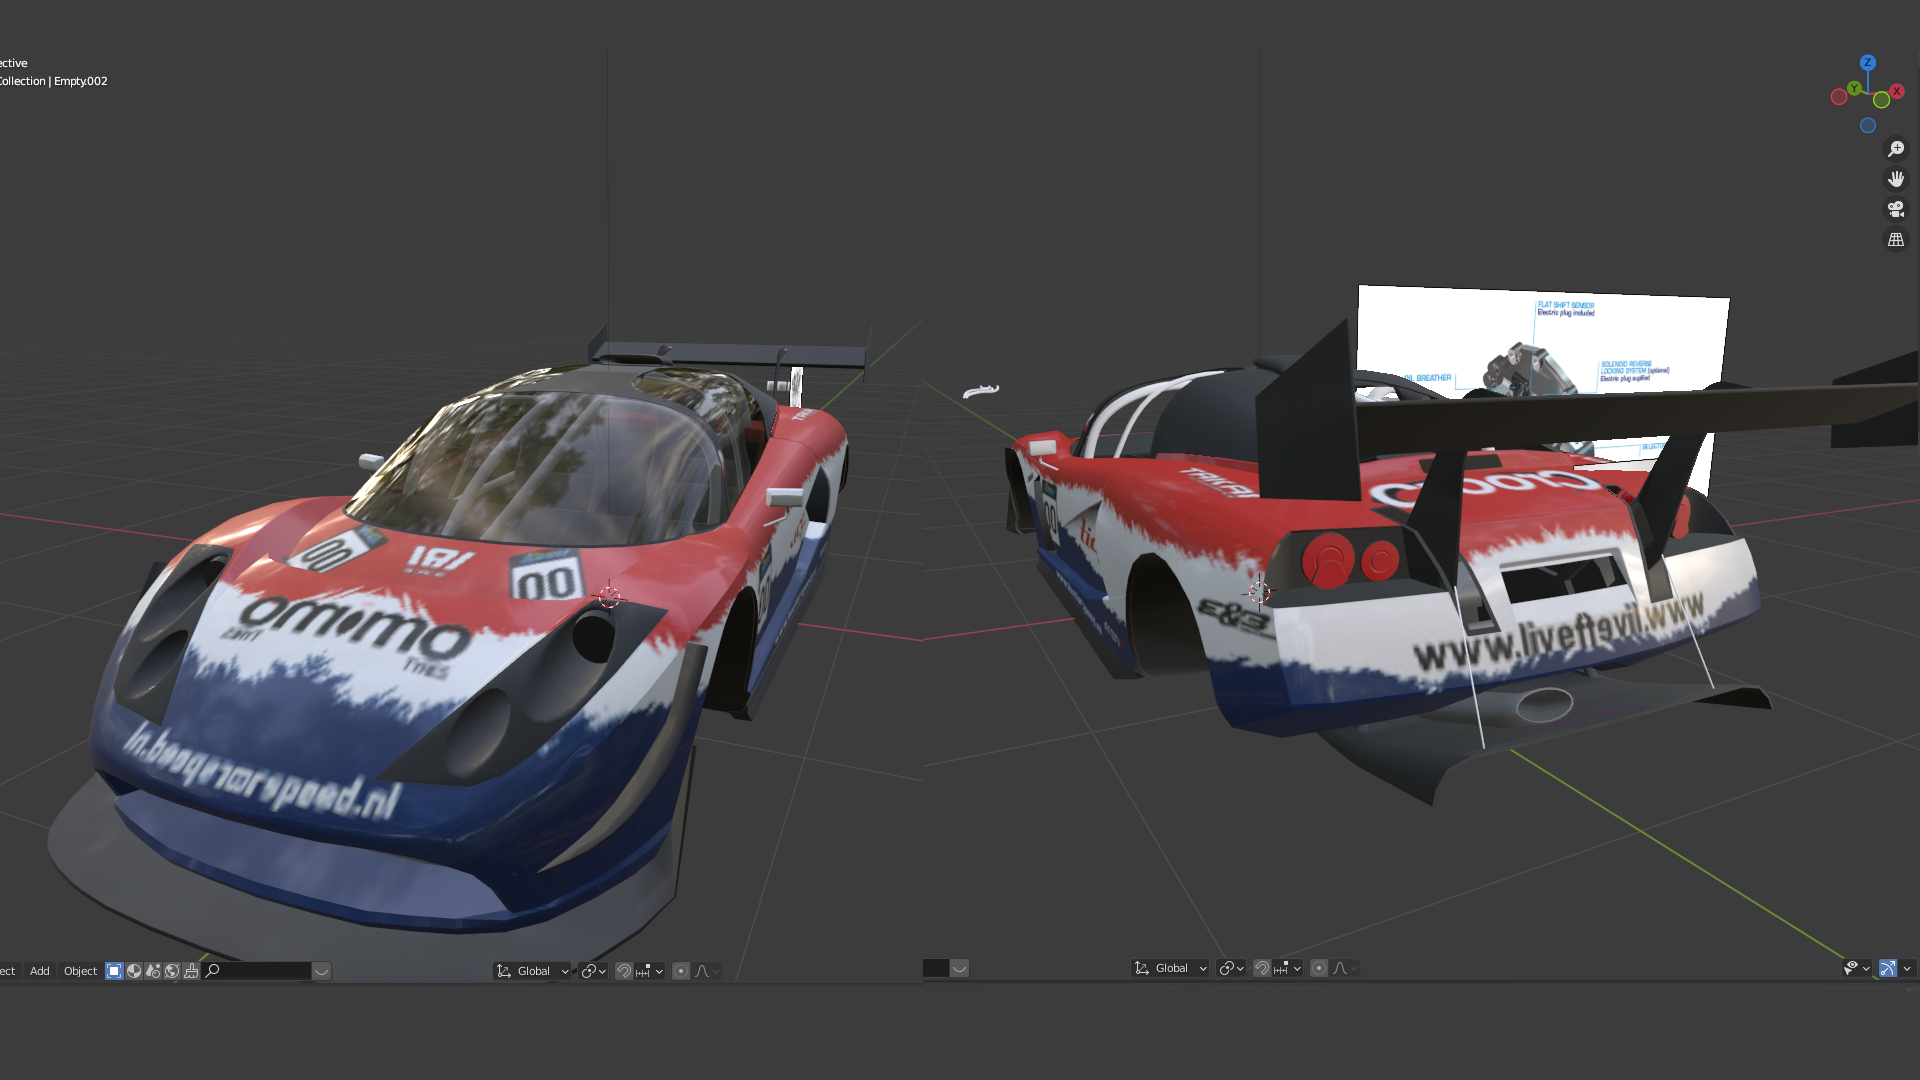The image size is (1920, 1080).
Task: Click the blue Z axis gizmo ball
Action: pos(1867,62)
